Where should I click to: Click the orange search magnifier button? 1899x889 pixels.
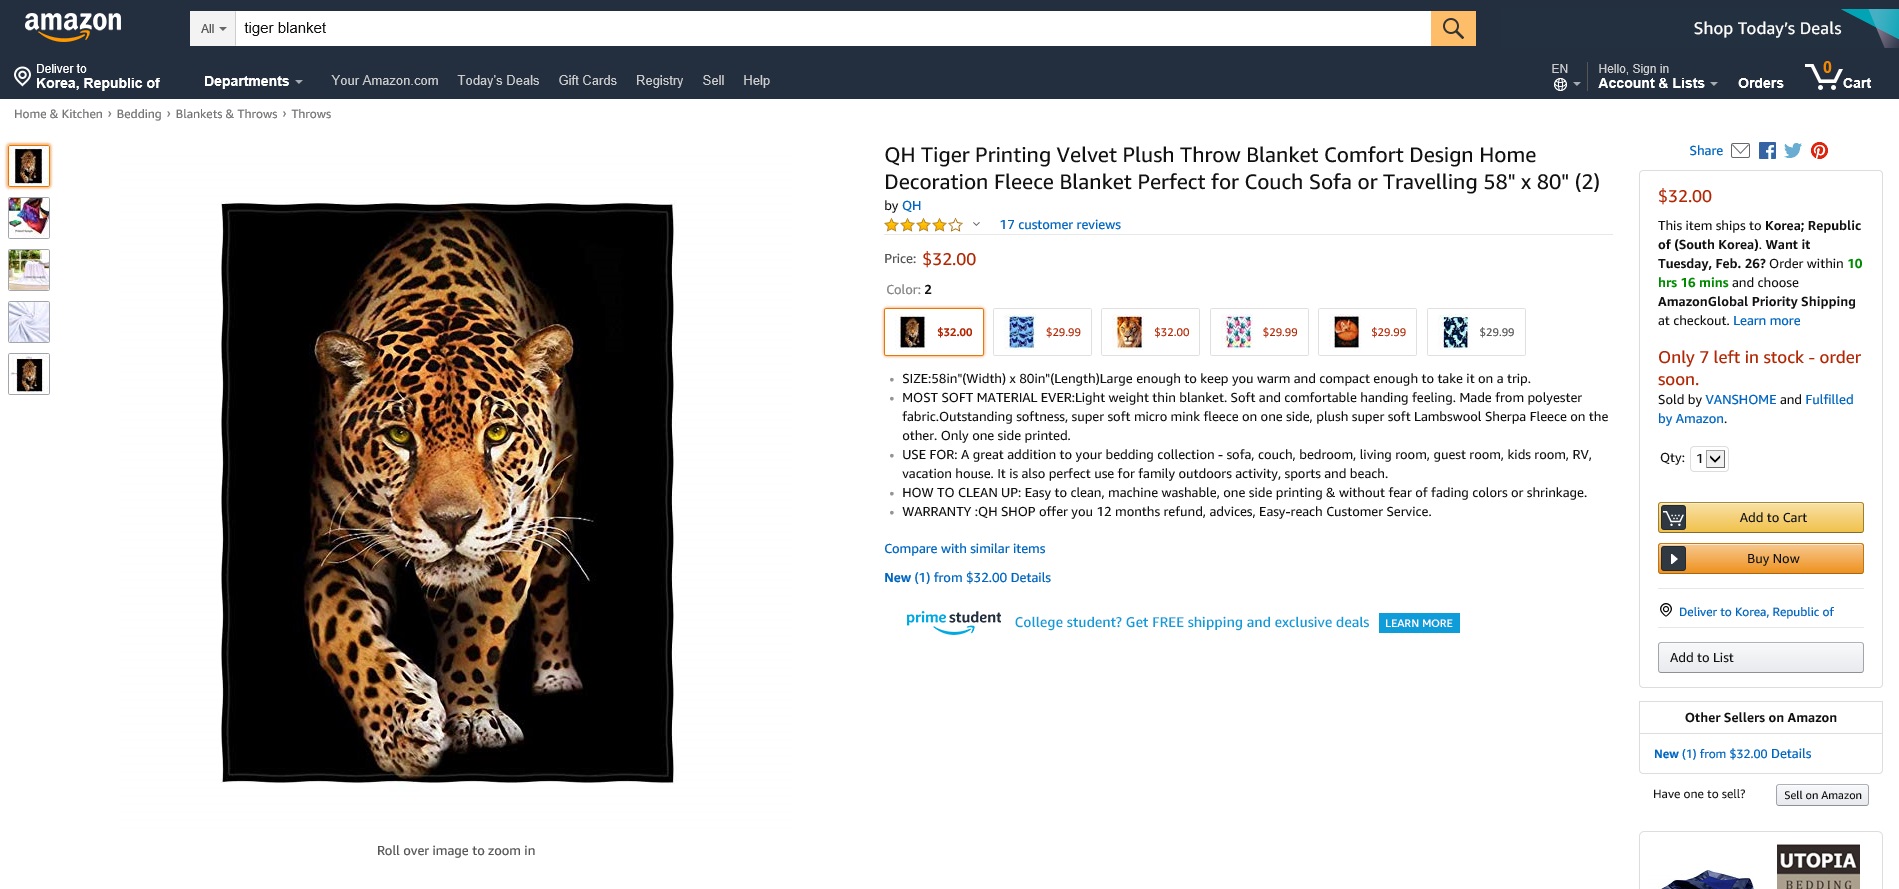(x=1453, y=28)
